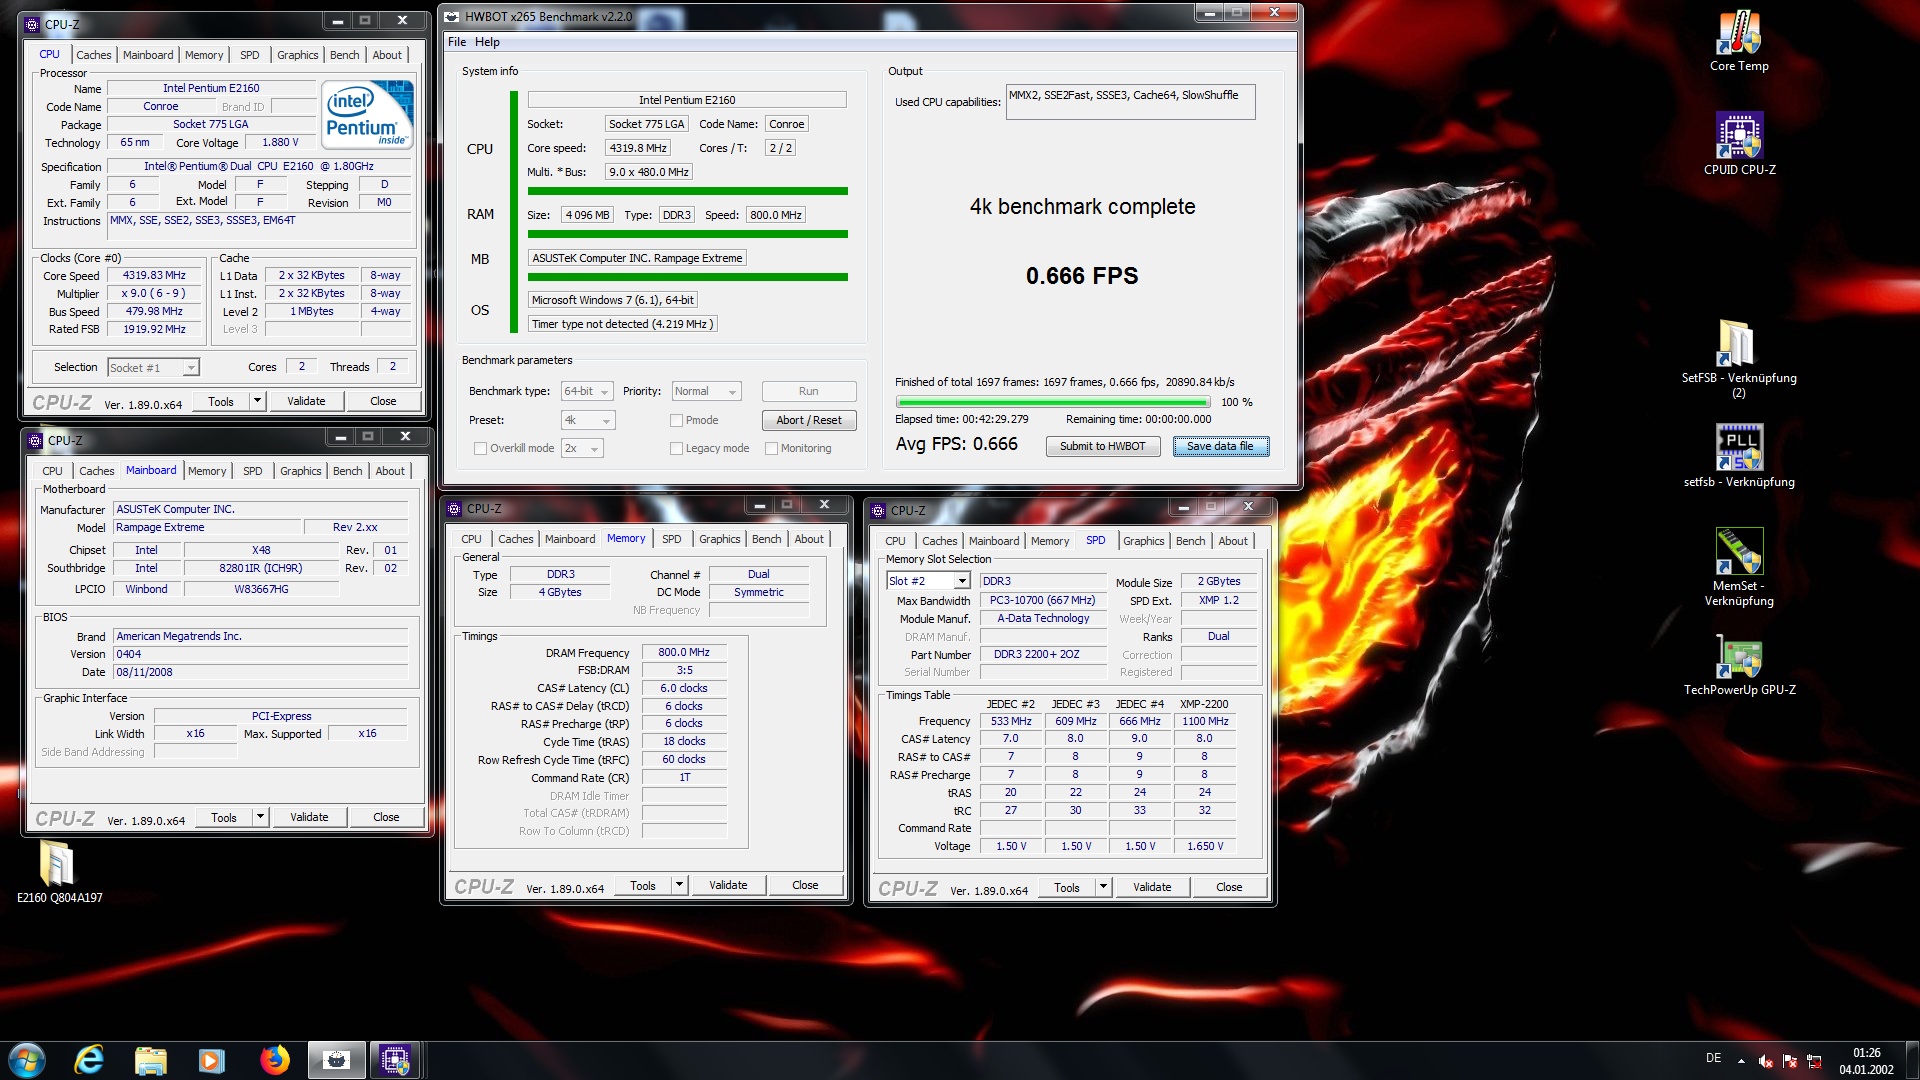Open the Benchmark type 64-bit dropdown

[586, 391]
